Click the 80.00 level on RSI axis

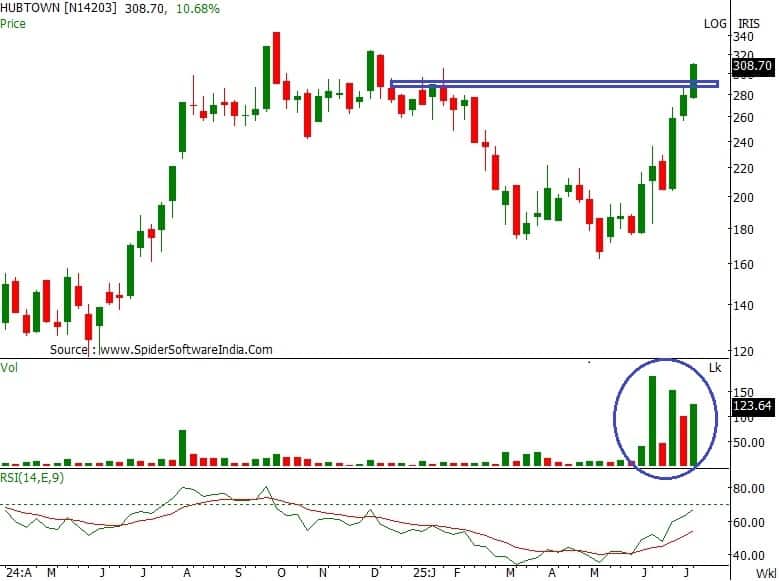[750, 489]
